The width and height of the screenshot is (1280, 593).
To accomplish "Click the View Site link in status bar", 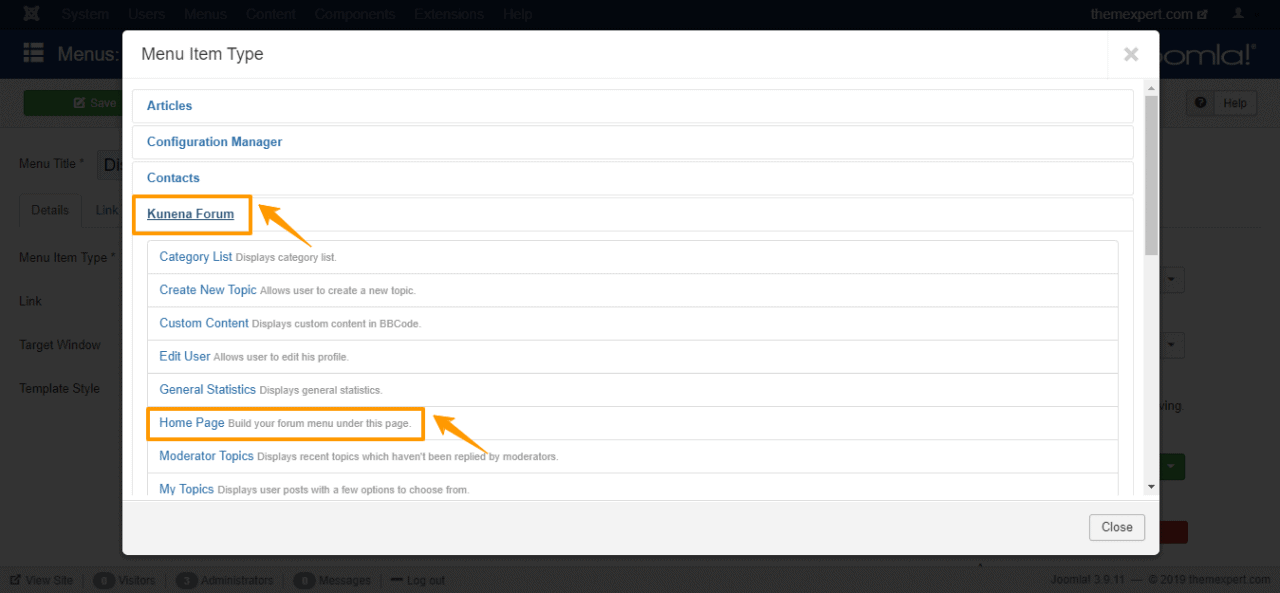I will pos(42,580).
